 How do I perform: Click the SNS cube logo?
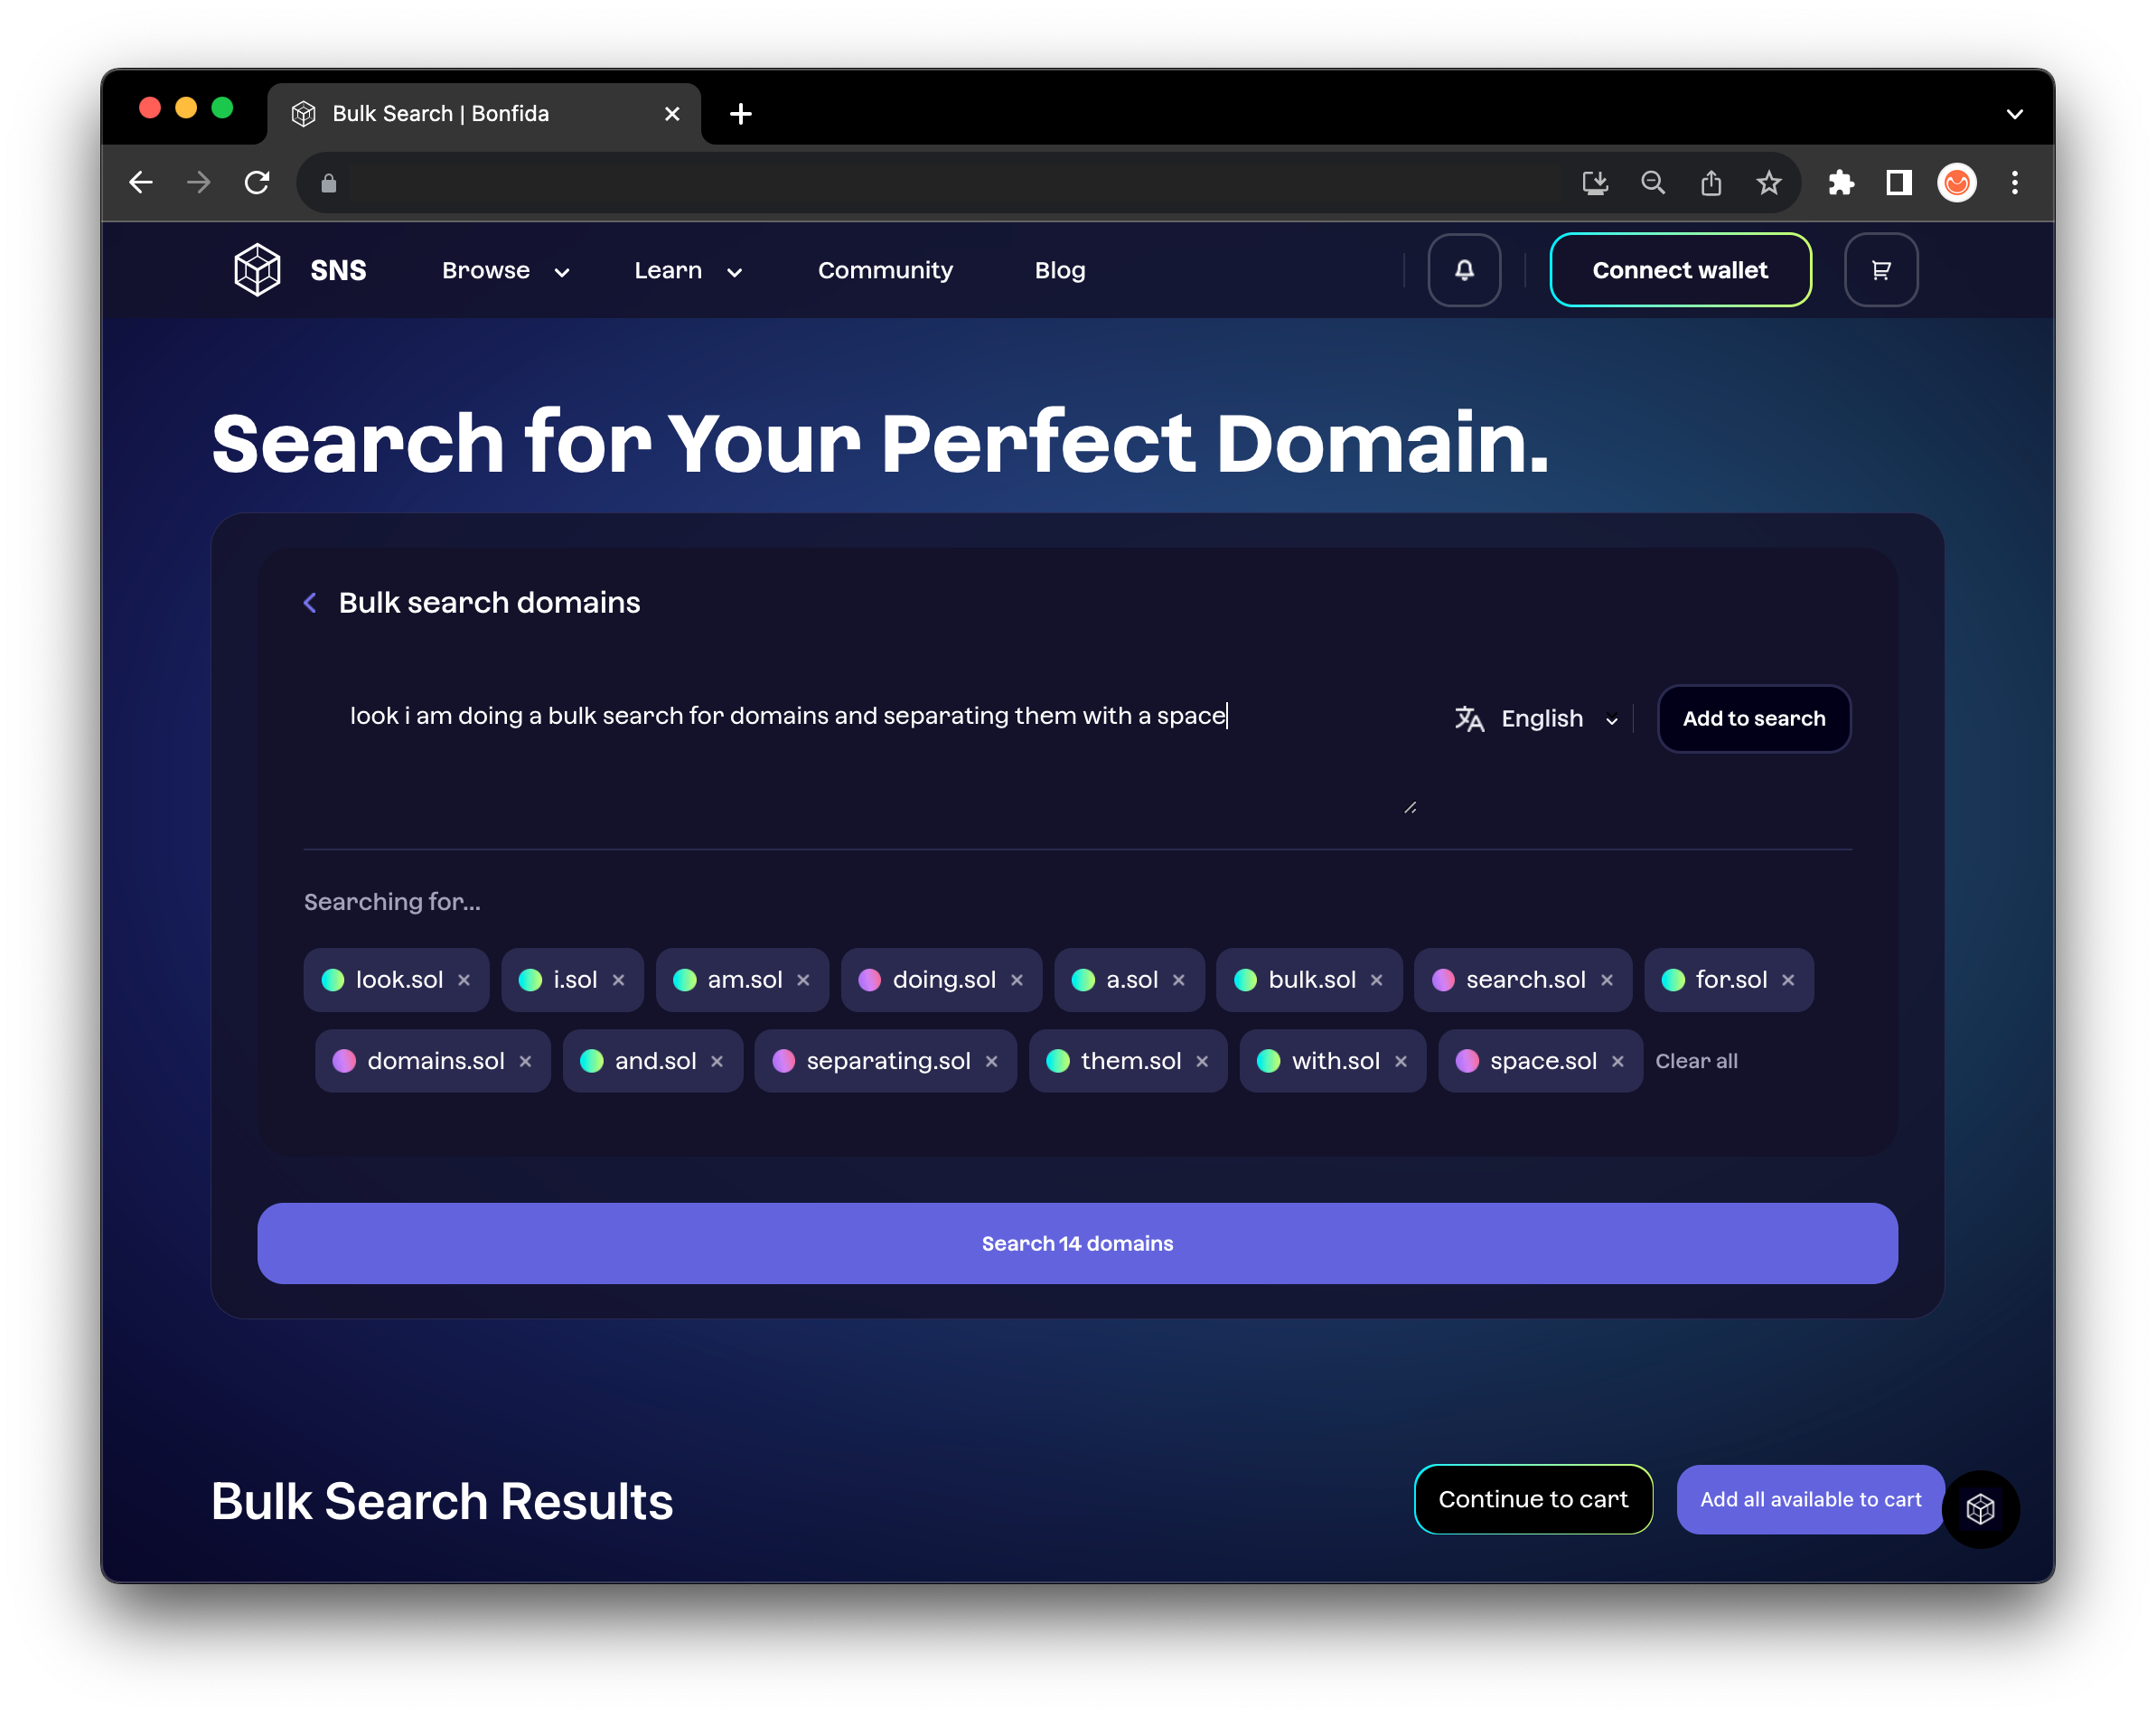tap(257, 270)
